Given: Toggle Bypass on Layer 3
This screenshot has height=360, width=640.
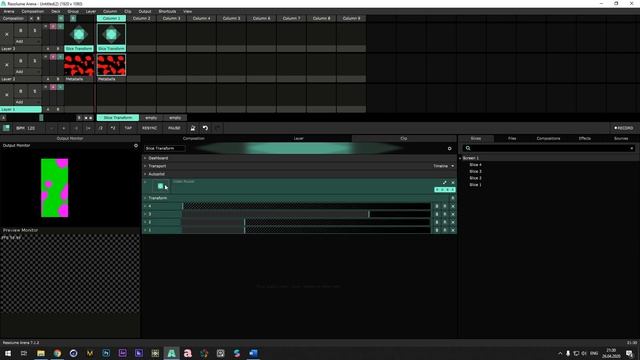Looking at the screenshot, I should 21,31.
